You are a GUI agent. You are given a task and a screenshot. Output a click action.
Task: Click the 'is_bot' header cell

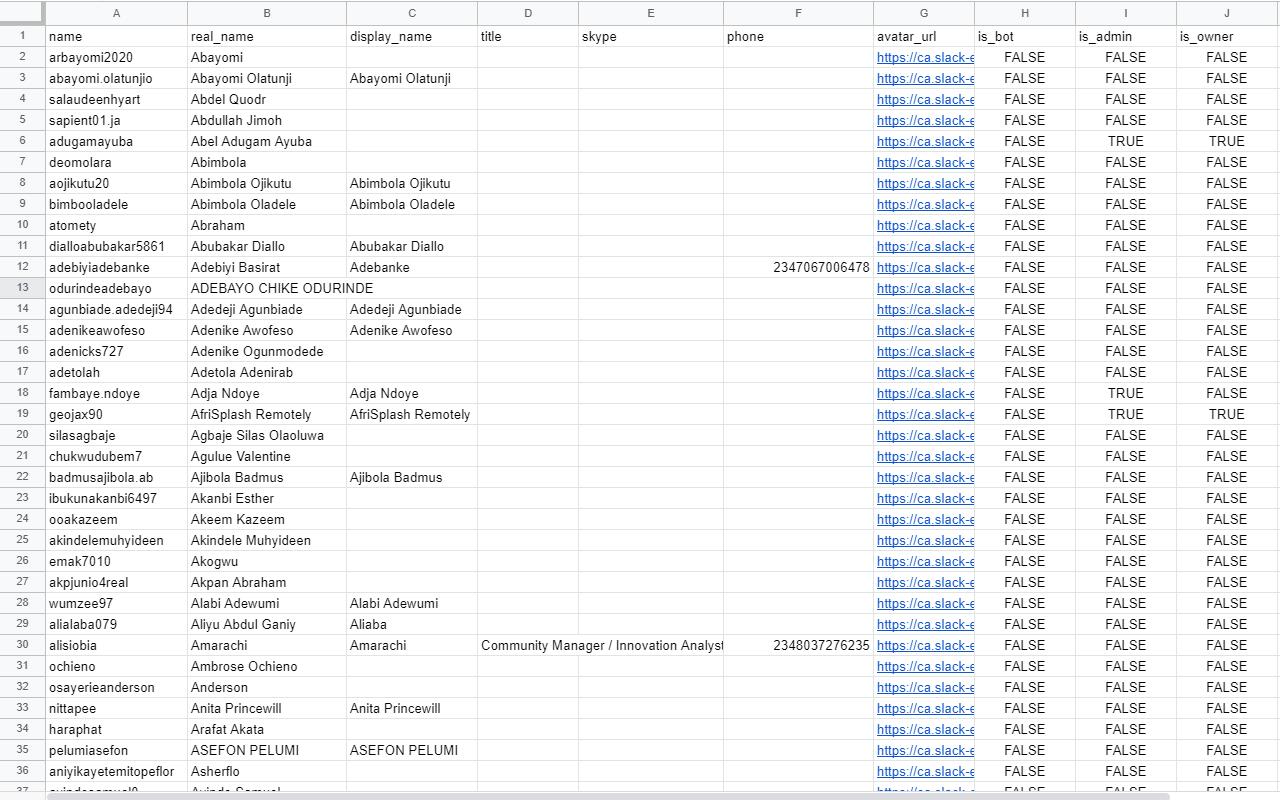[1025, 36]
